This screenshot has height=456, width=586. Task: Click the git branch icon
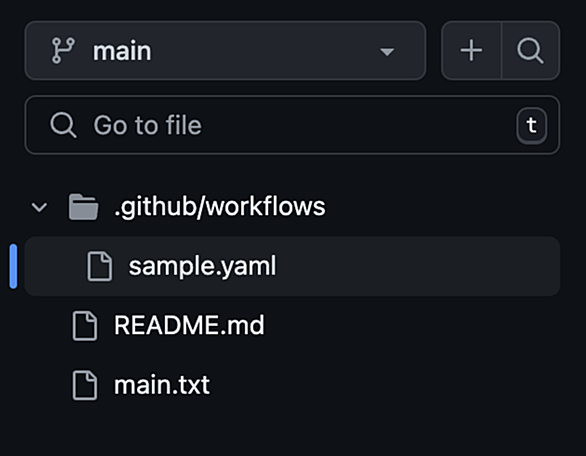click(63, 50)
